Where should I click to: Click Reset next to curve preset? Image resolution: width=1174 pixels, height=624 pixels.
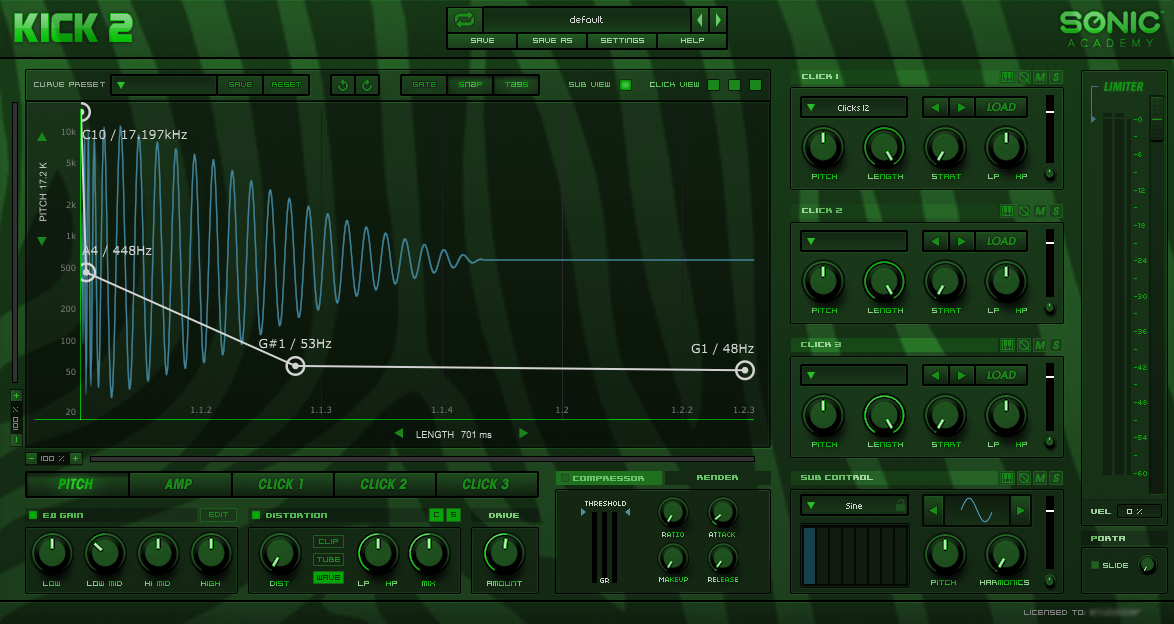point(285,85)
